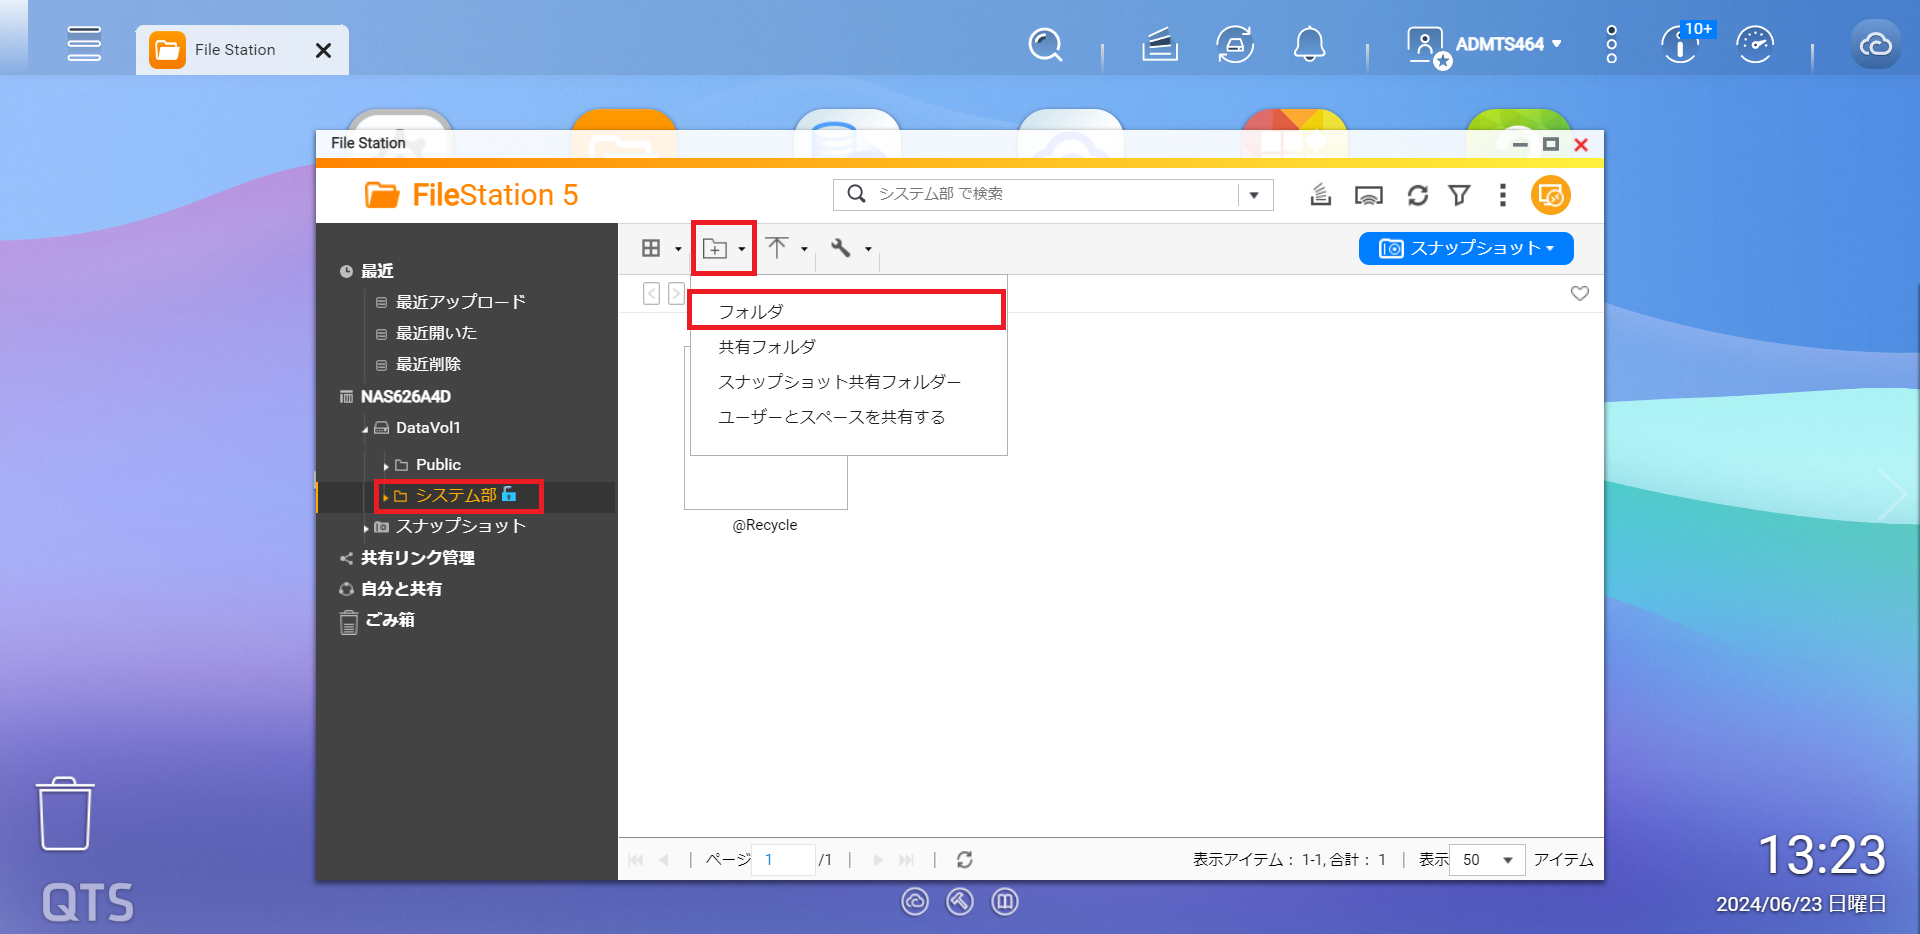Open the items-per-page 50 dropdown
The height and width of the screenshot is (934, 1920).
click(1487, 860)
